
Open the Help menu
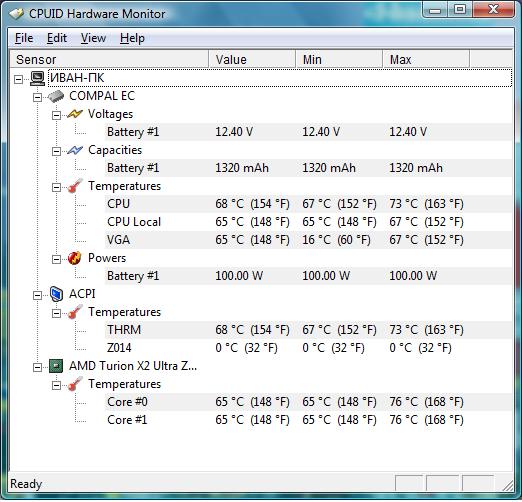click(132, 38)
